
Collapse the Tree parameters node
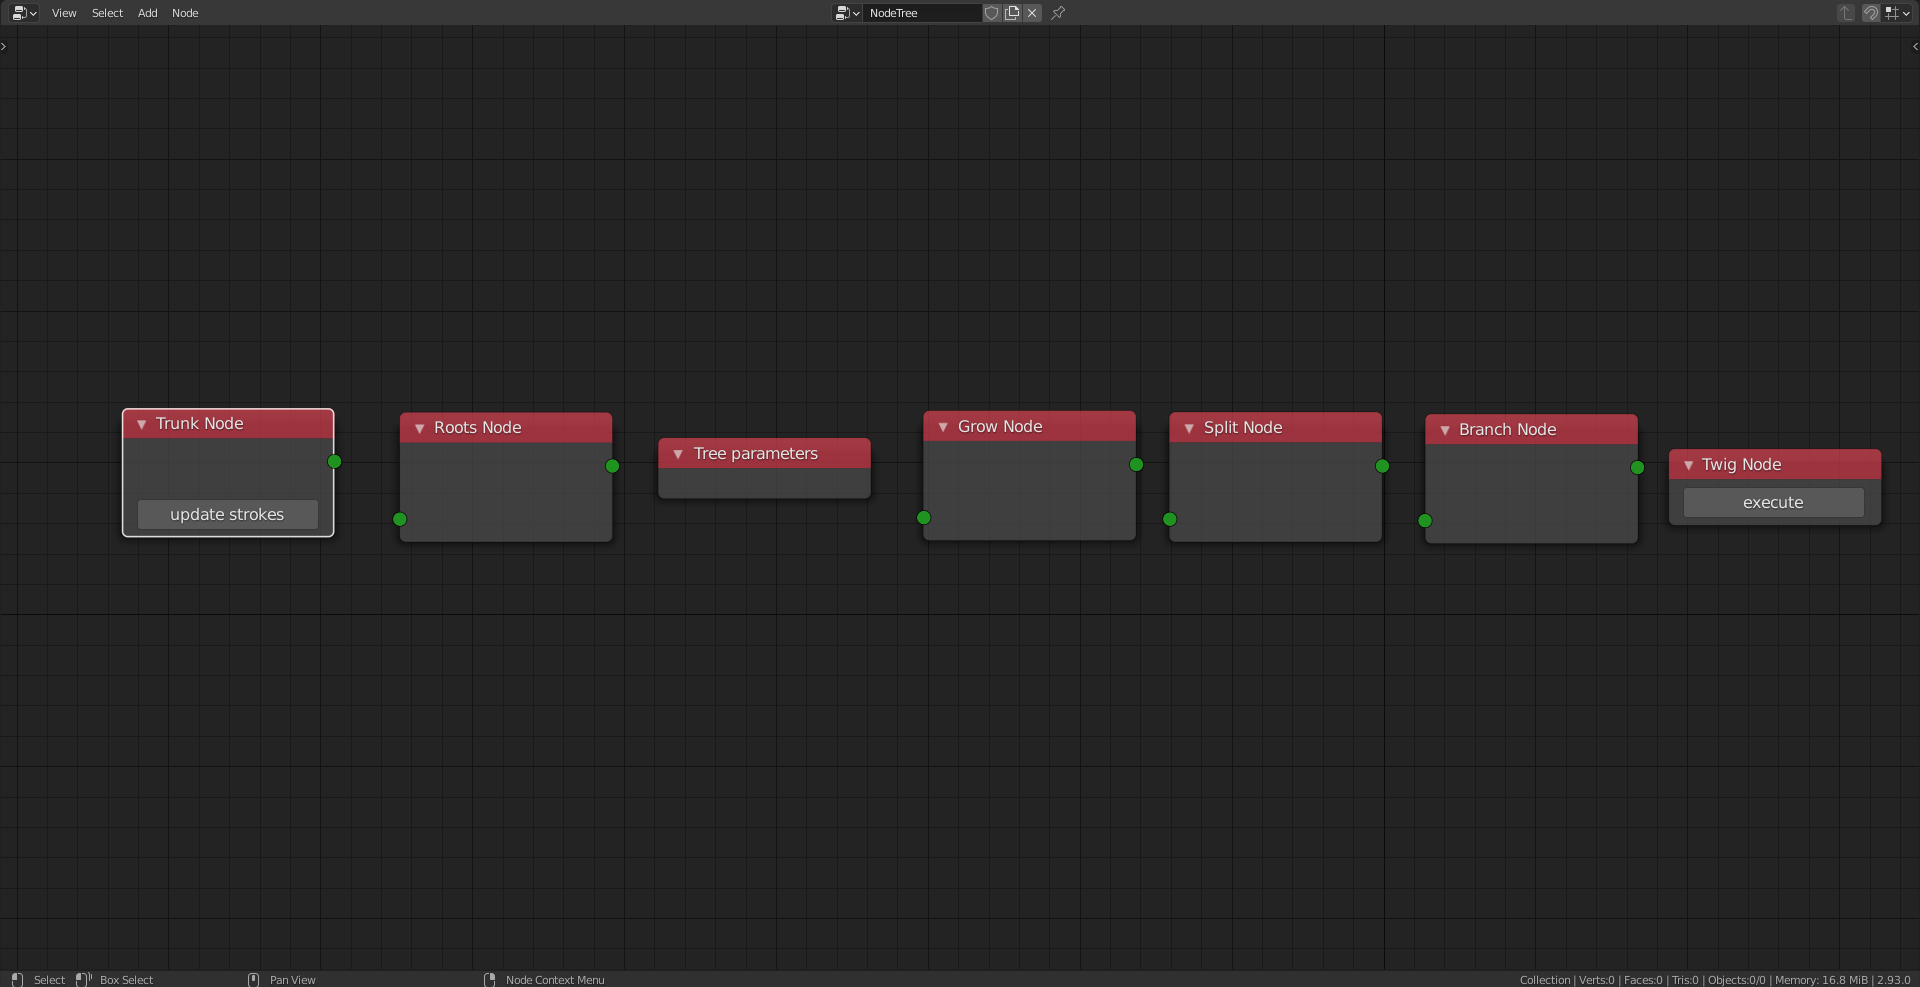(x=680, y=453)
